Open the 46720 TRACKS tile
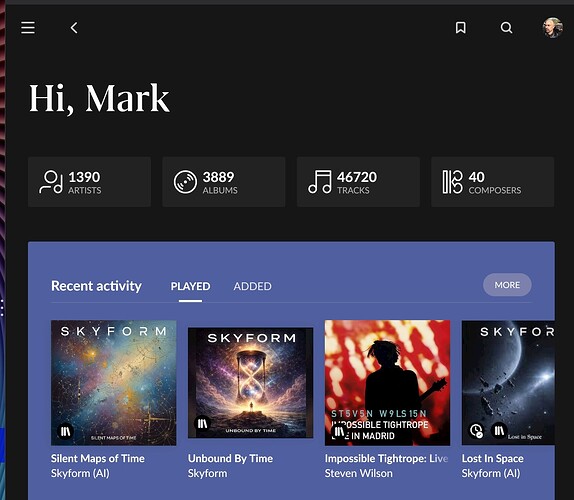This screenshot has height=500, width=574. tap(358, 182)
